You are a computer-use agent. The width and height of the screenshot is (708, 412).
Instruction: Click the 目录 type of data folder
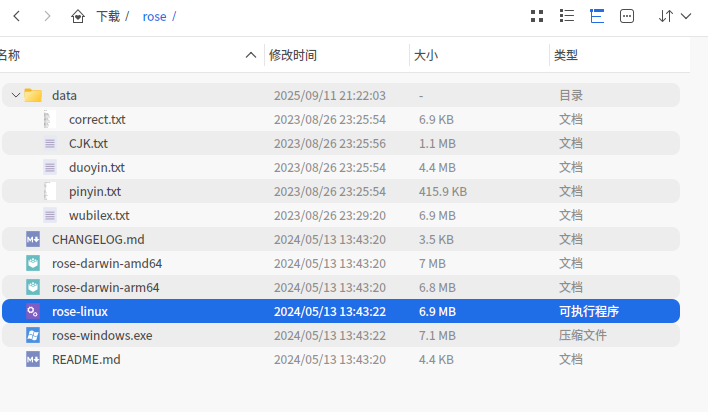[x=571, y=95]
